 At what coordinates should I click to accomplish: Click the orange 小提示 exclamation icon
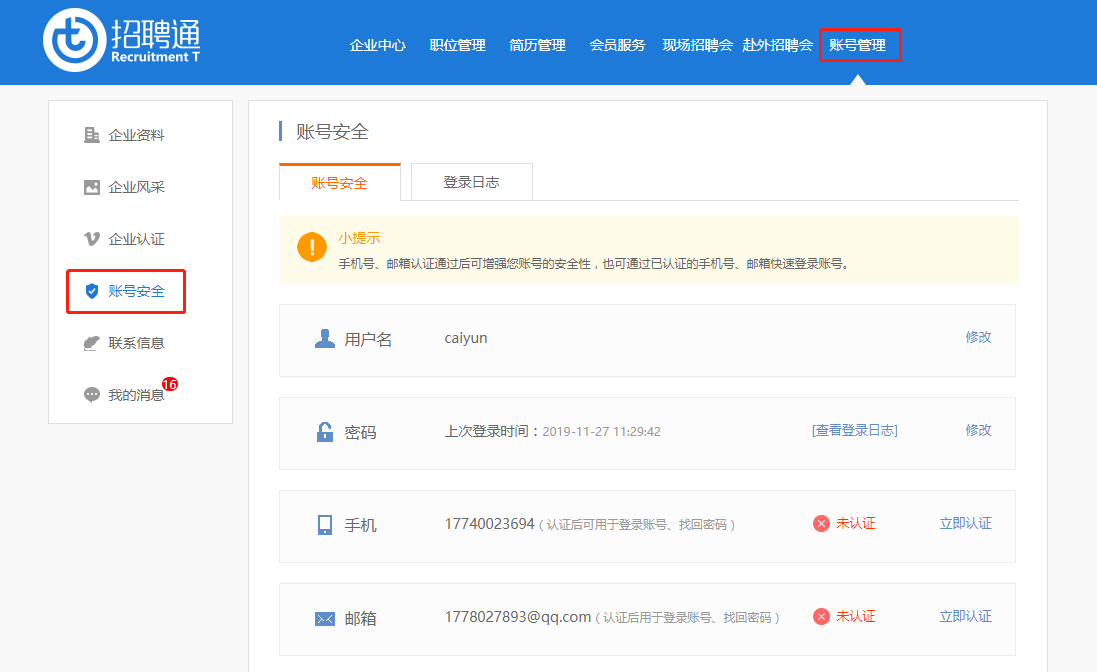[x=312, y=248]
